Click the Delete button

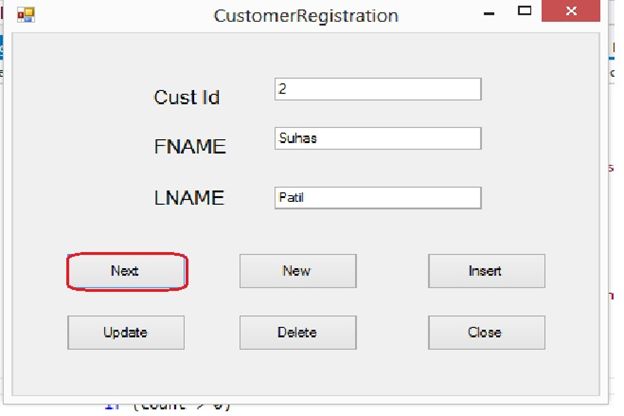pos(297,333)
